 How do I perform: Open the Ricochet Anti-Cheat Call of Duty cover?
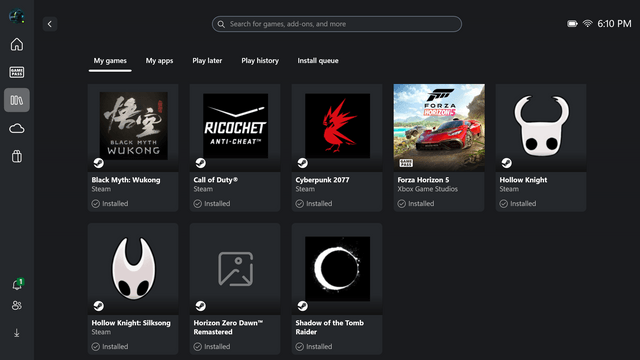click(236, 126)
